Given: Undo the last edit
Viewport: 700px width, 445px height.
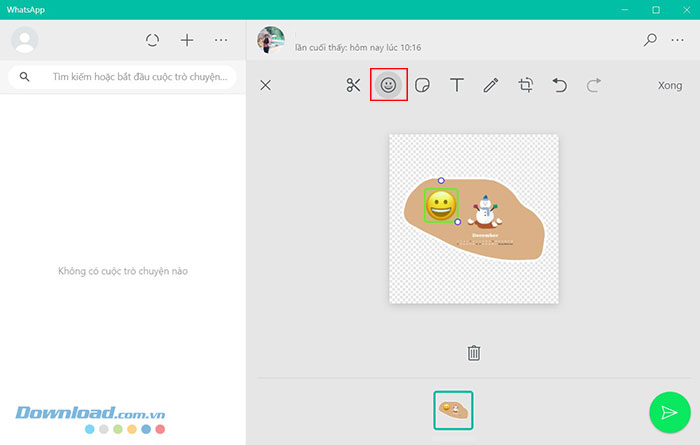Looking at the screenshot, I should click(x=560, y=85).
